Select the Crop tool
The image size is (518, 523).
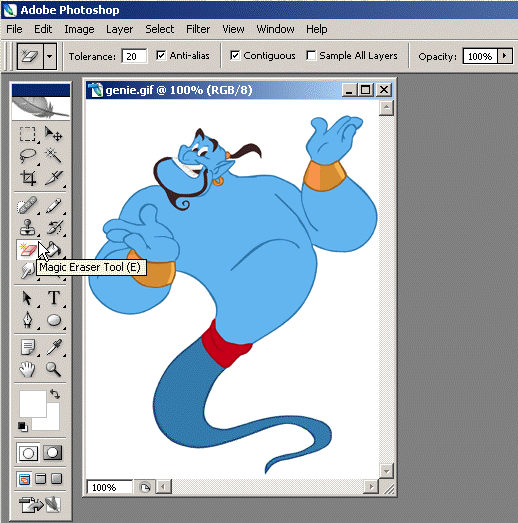point(27,177)
